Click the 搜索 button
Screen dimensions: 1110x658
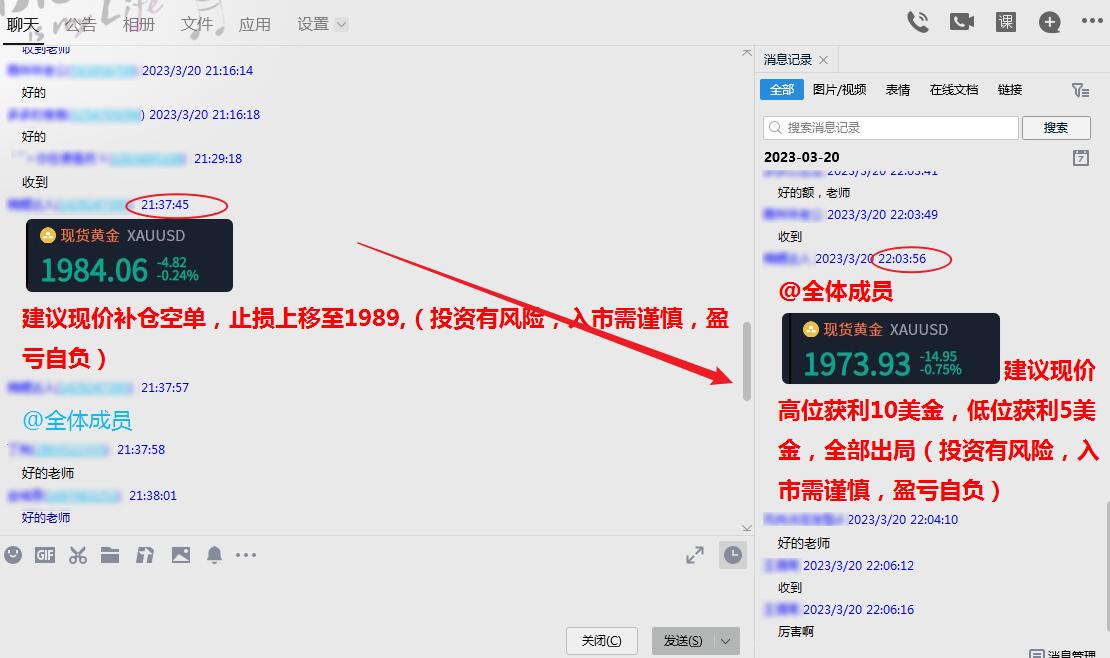[1056, 127]
